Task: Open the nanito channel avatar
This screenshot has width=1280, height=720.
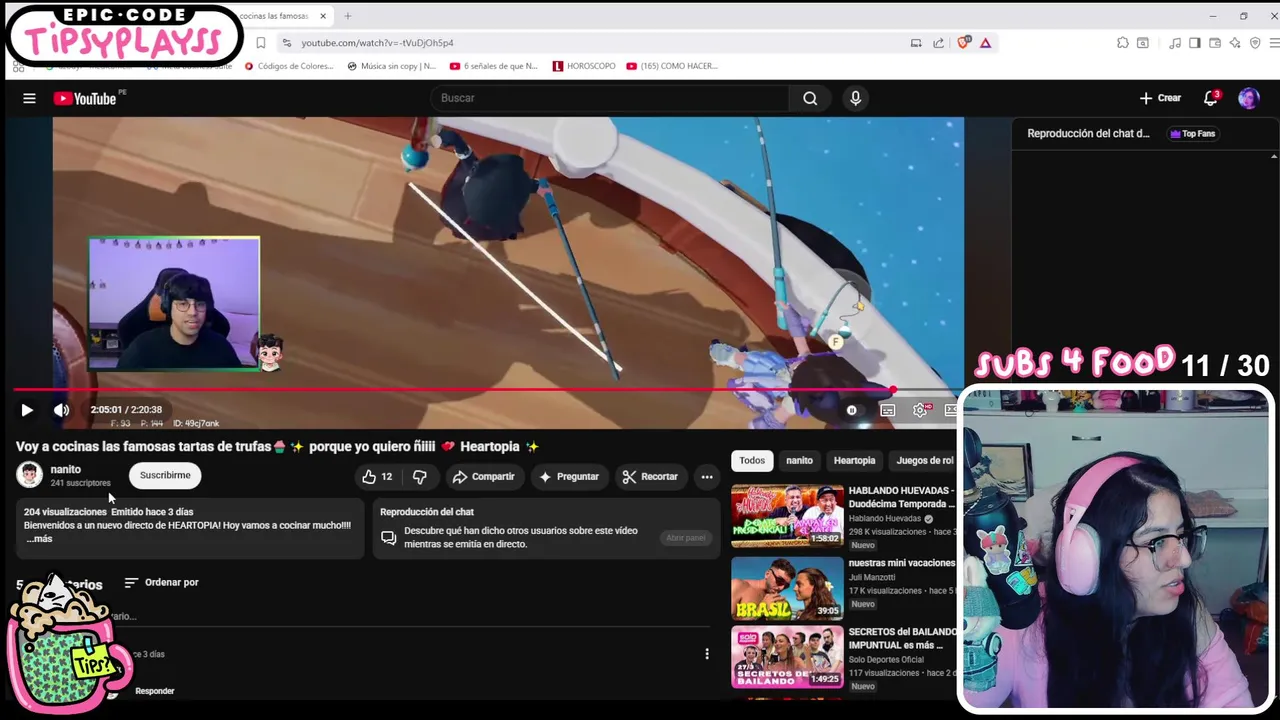Action: (x=29, y=475)
